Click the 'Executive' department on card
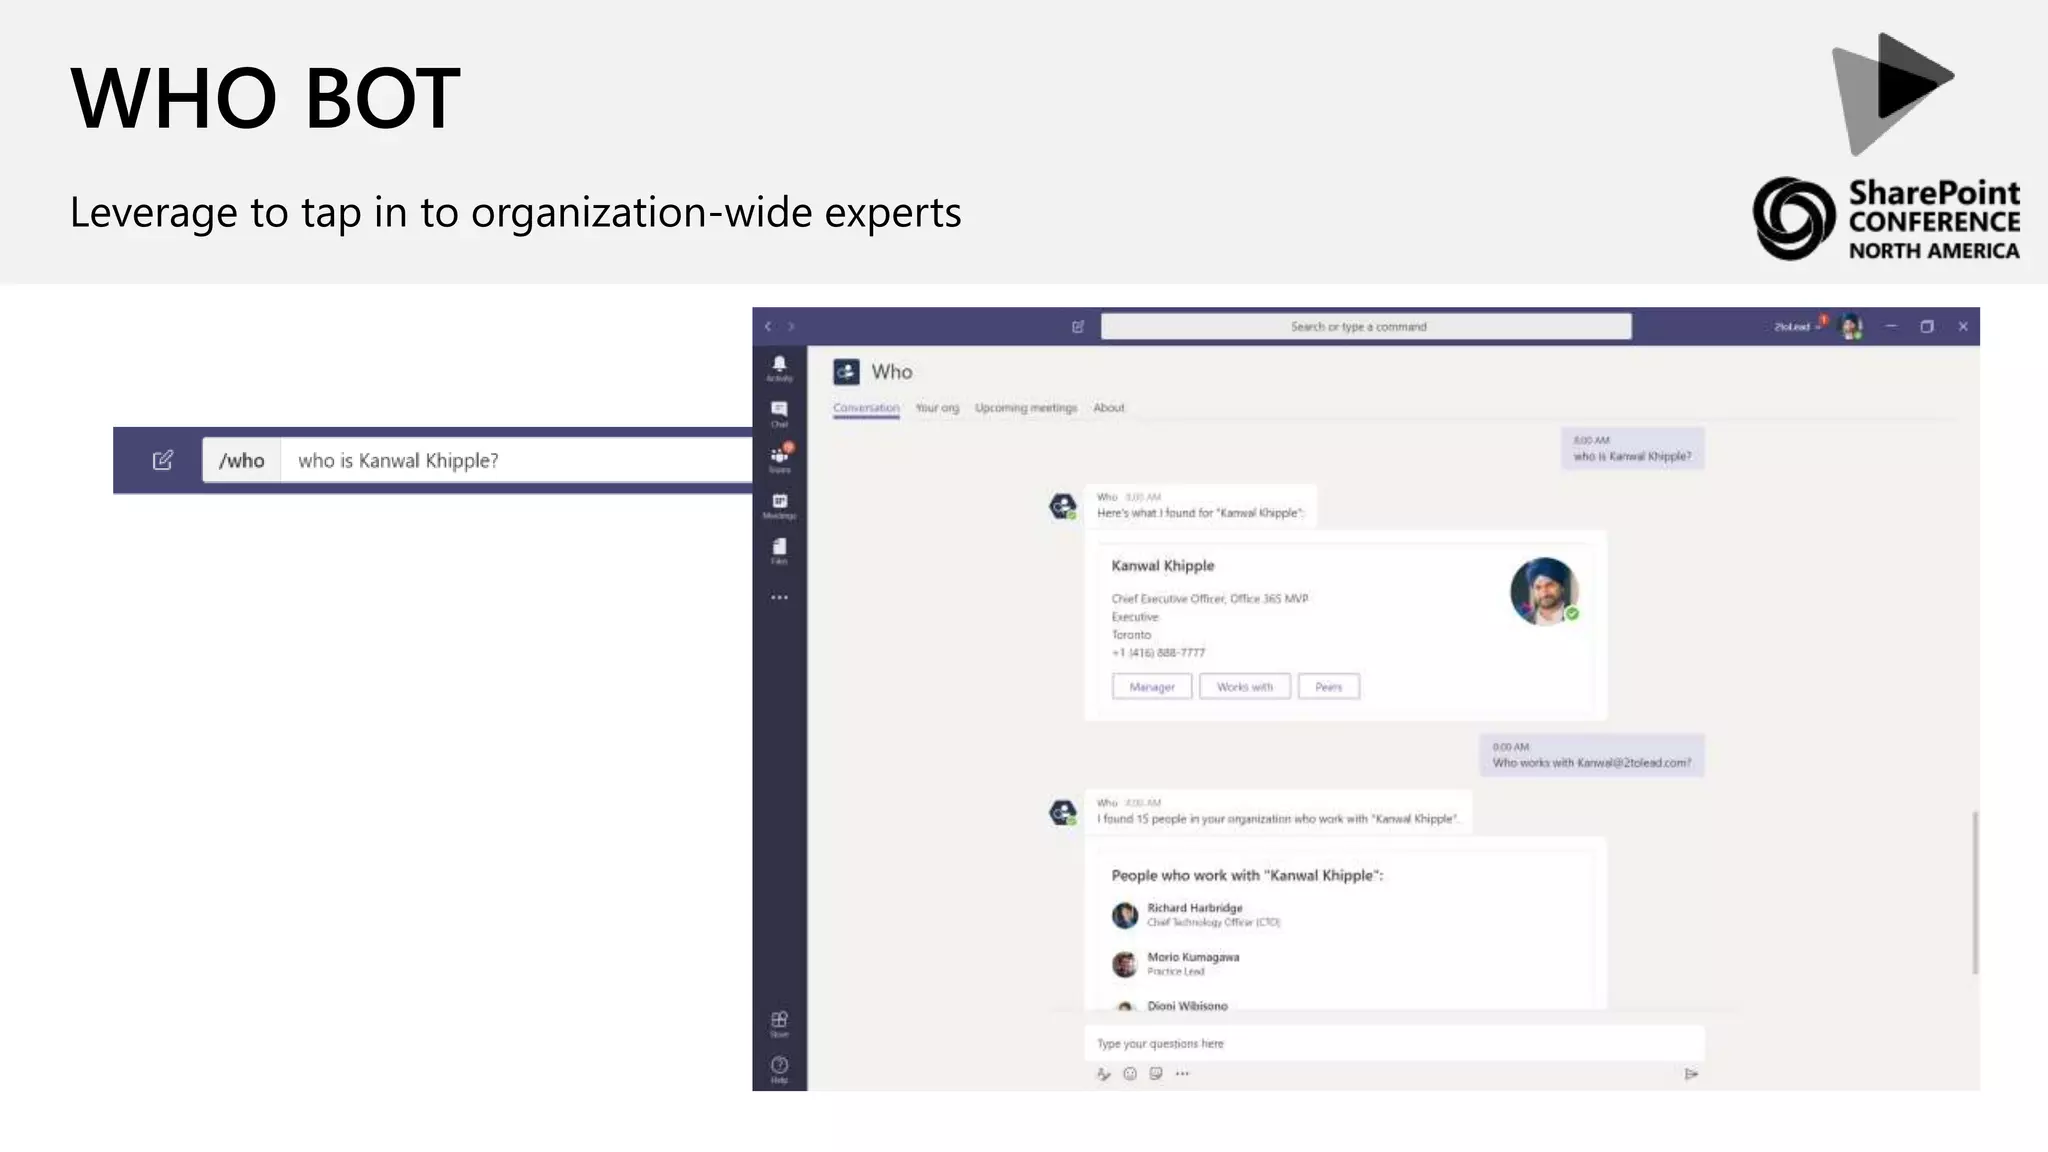Image resolution: width=2048 pixels, height=1152 pixels. [1135, 617]
